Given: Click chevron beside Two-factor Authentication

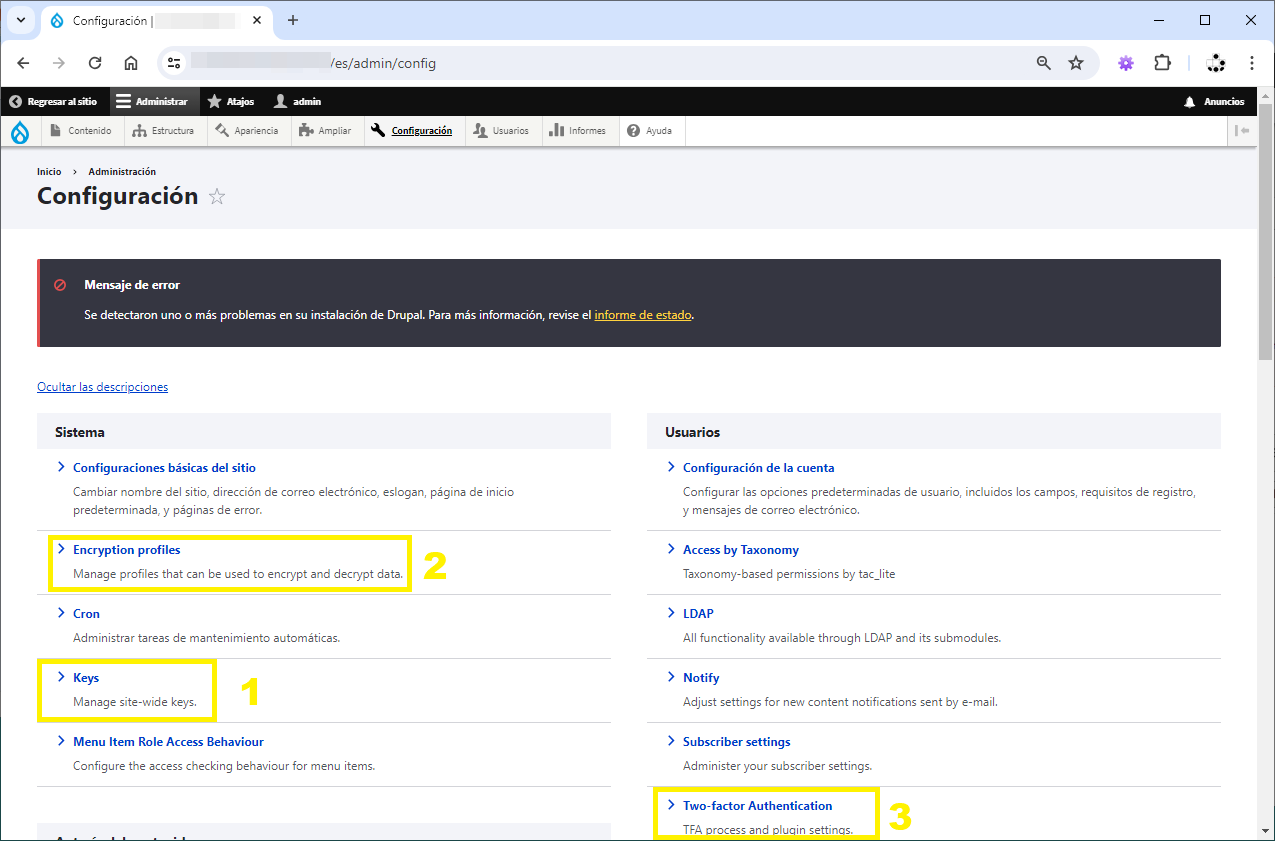Looking at the screenshot, I should [x=671, y=805].
